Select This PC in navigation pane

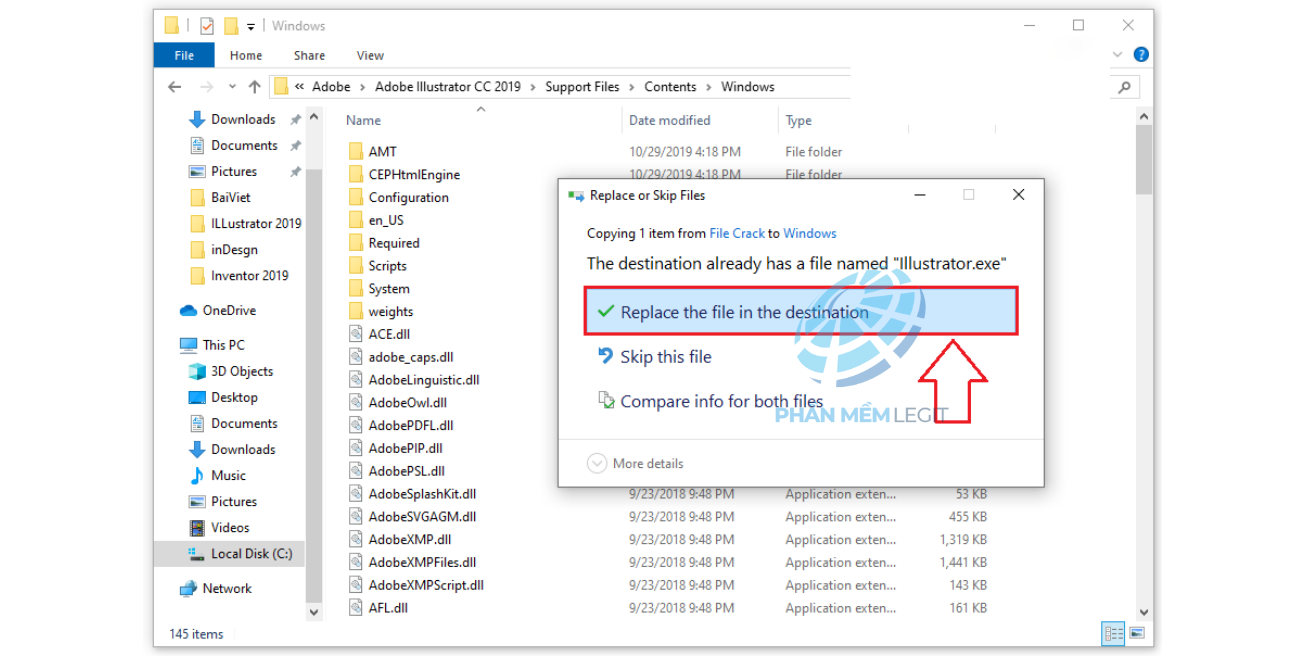[x=223, y=345]
